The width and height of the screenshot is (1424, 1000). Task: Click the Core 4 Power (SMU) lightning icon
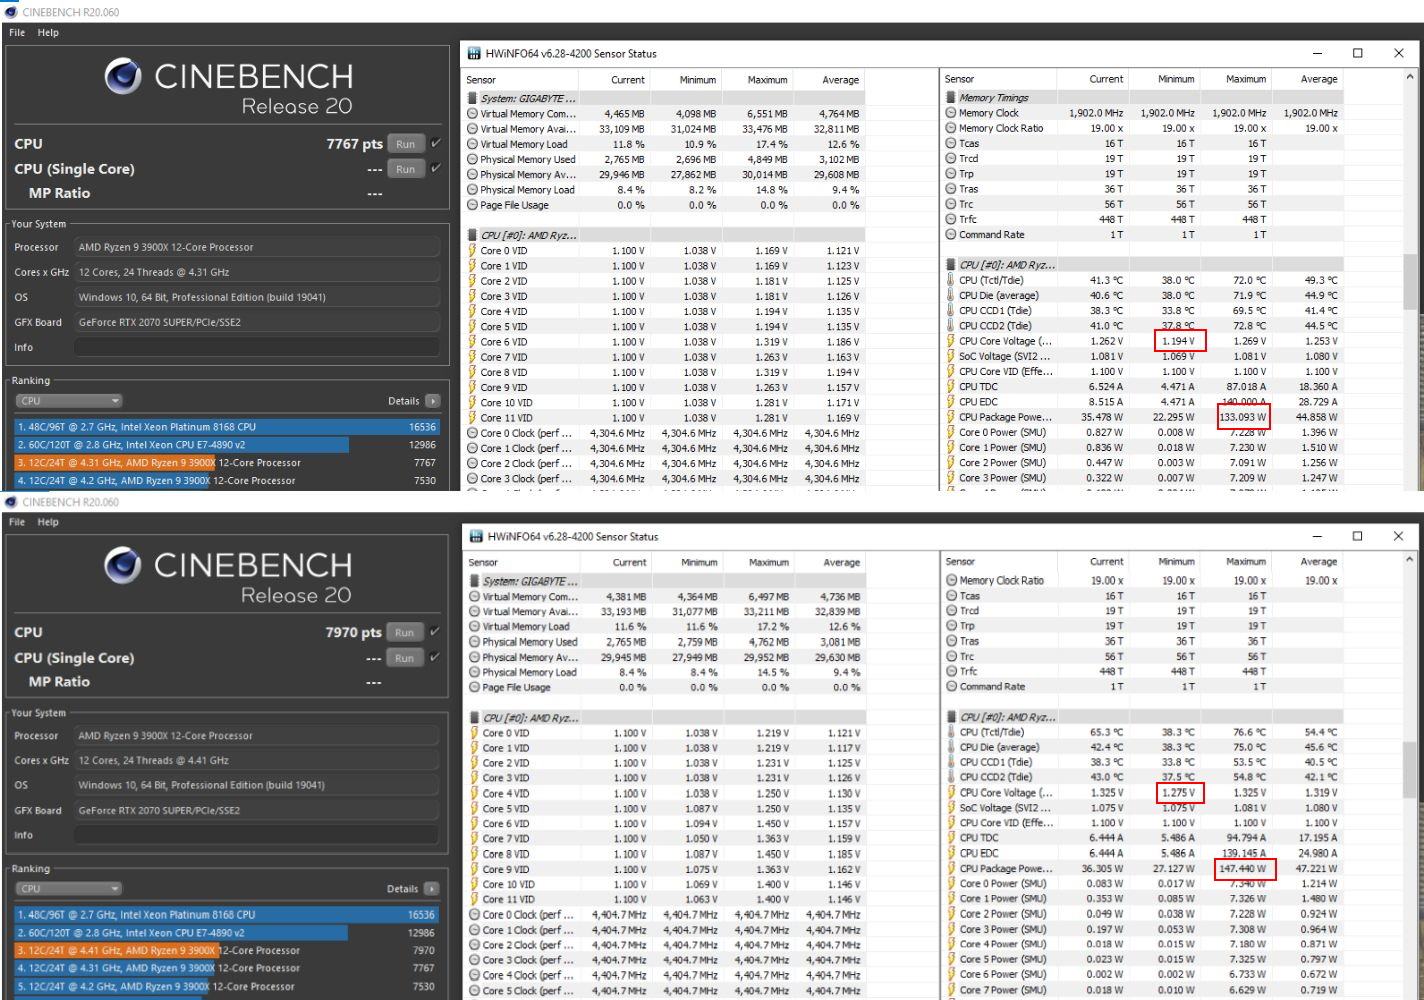tap(950, 944)
